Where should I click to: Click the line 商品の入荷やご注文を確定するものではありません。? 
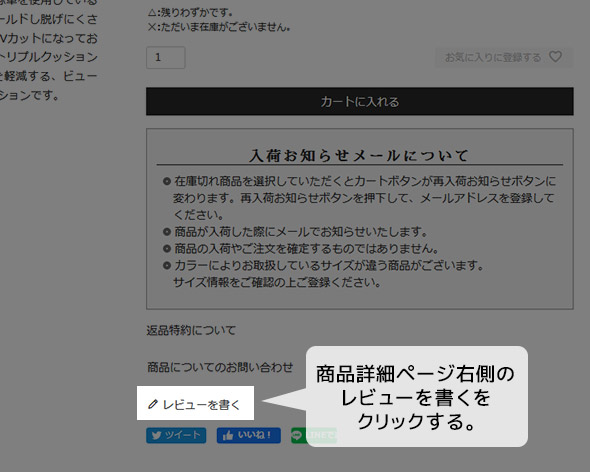(306, 248)
